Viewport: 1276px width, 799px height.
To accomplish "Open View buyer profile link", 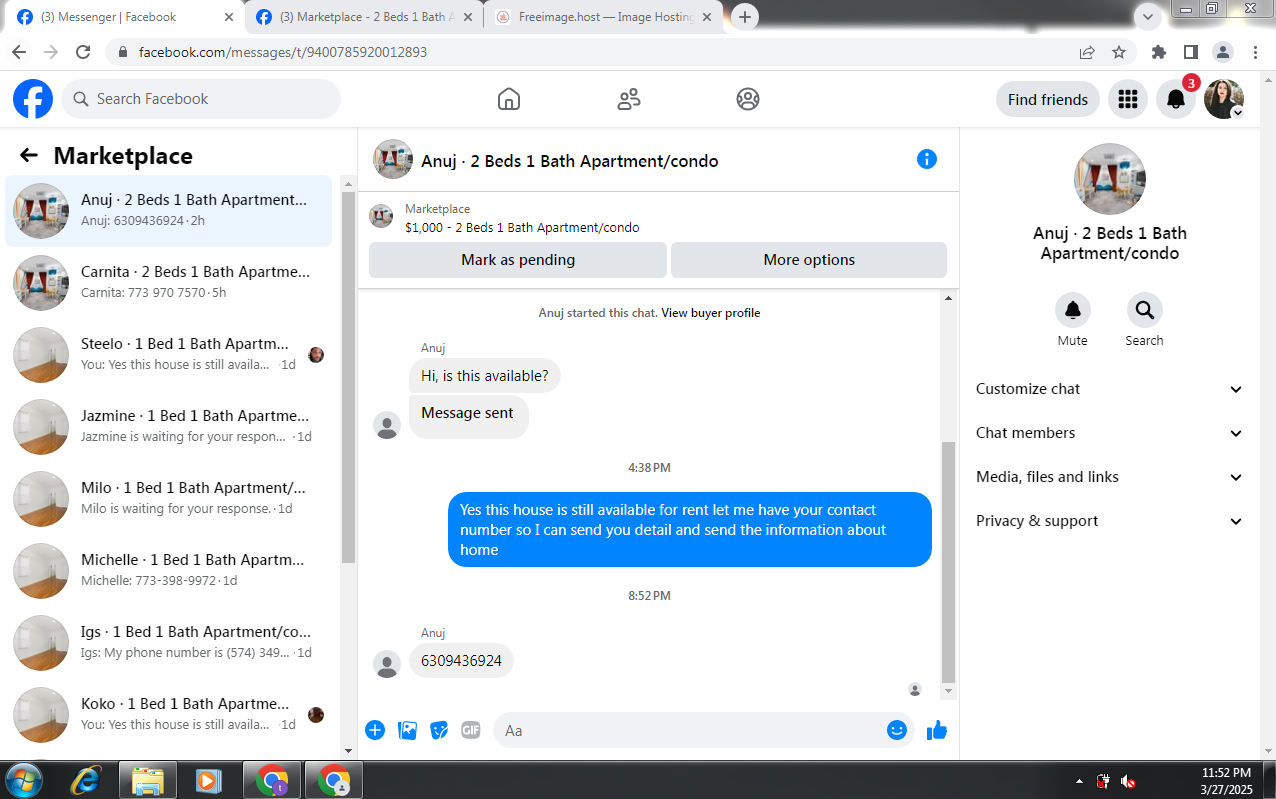I will 710,313.
